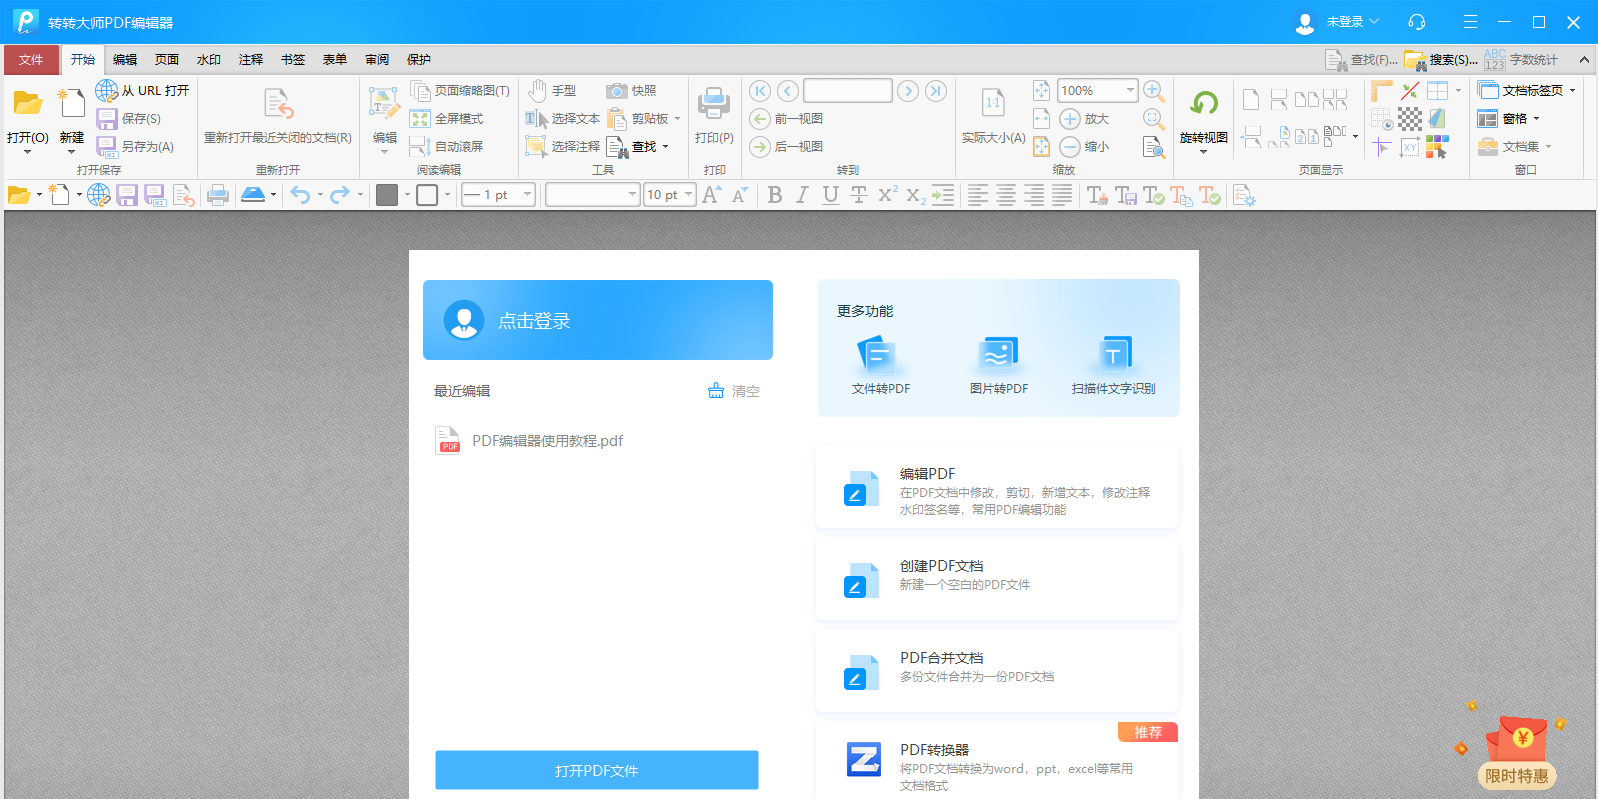Image resolution: width=1598 pixels, height=799 pixels.
Task: Switch to the 保护 ribbon tab
Action: tap(419, 60)
